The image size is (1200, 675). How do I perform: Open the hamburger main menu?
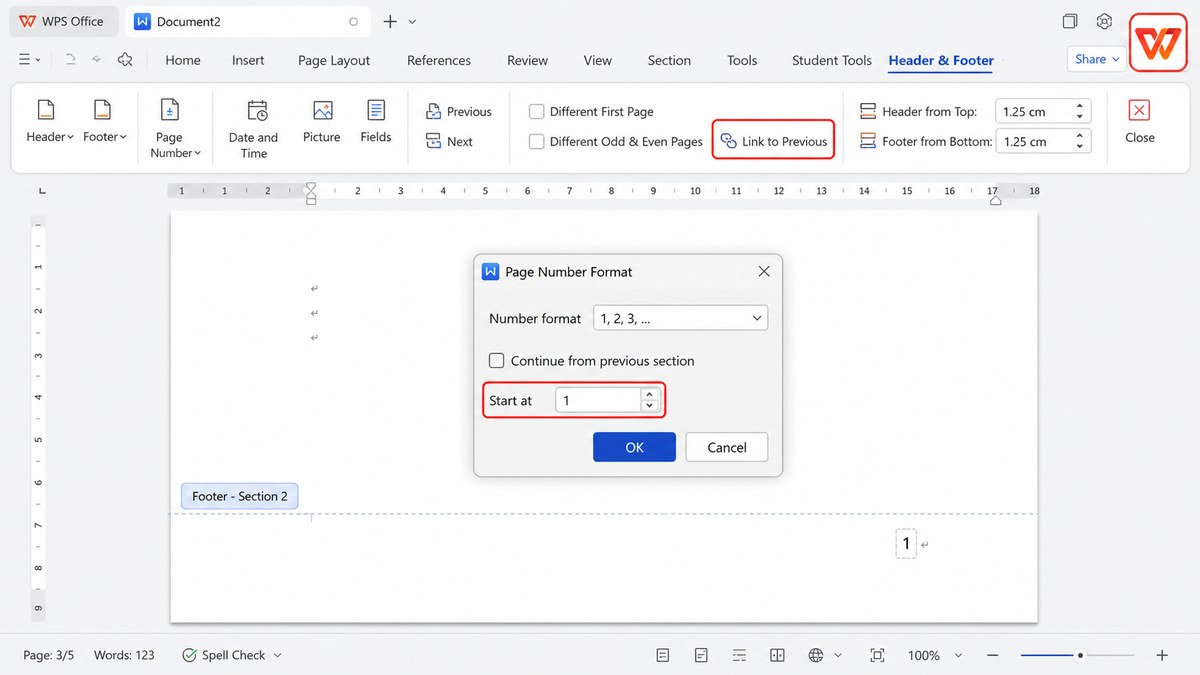30,60
